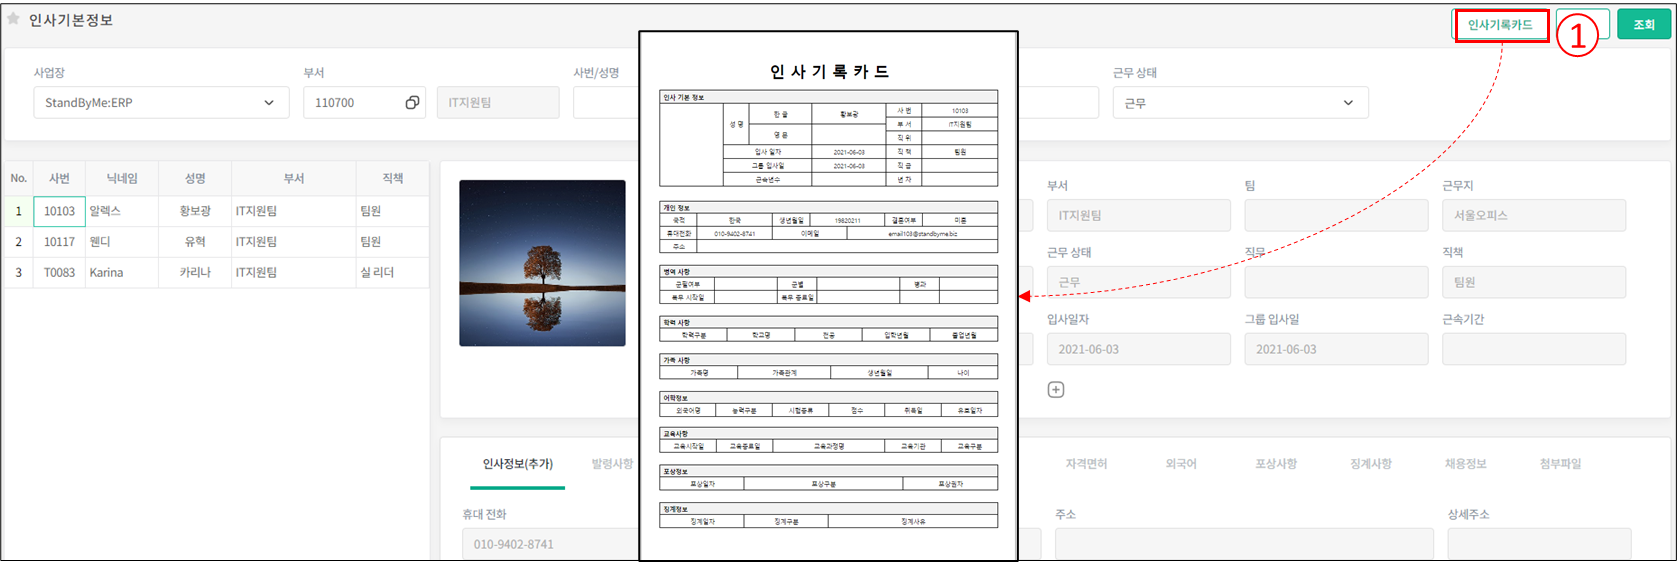The image size is (1677, 562).
Task: Click the plus icon below 입사일자
Action: coord(1056,390)
